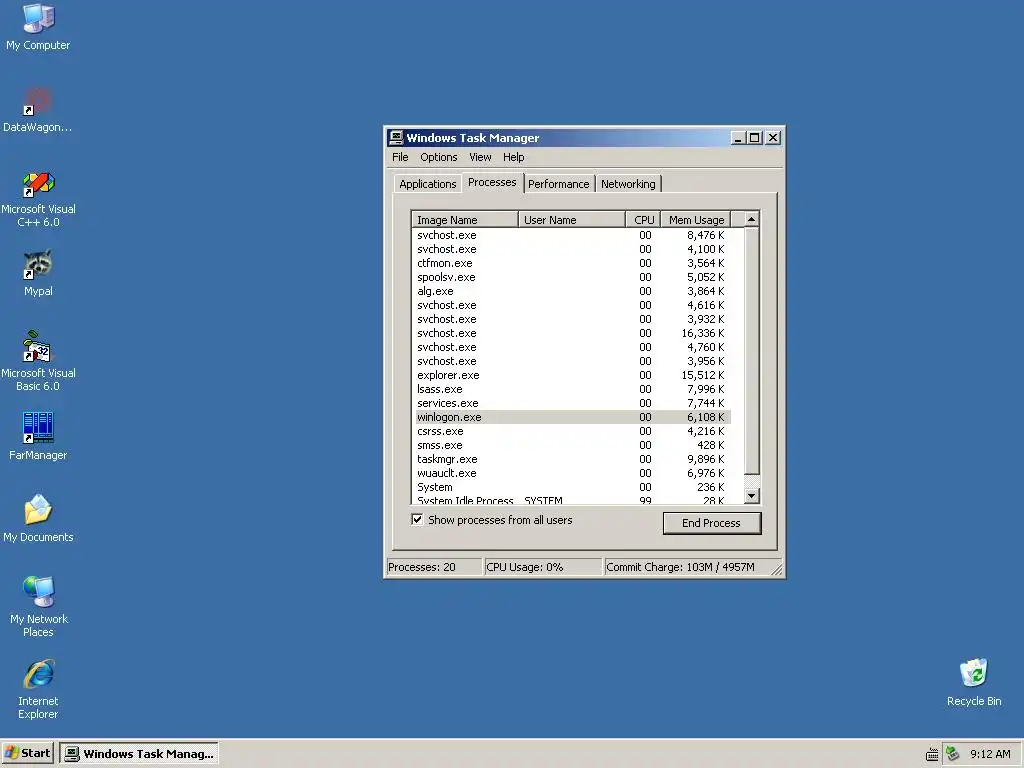1024x768 pixels.
Task: Select the taskmgr.exe process
Action: [x=572, y=460]
